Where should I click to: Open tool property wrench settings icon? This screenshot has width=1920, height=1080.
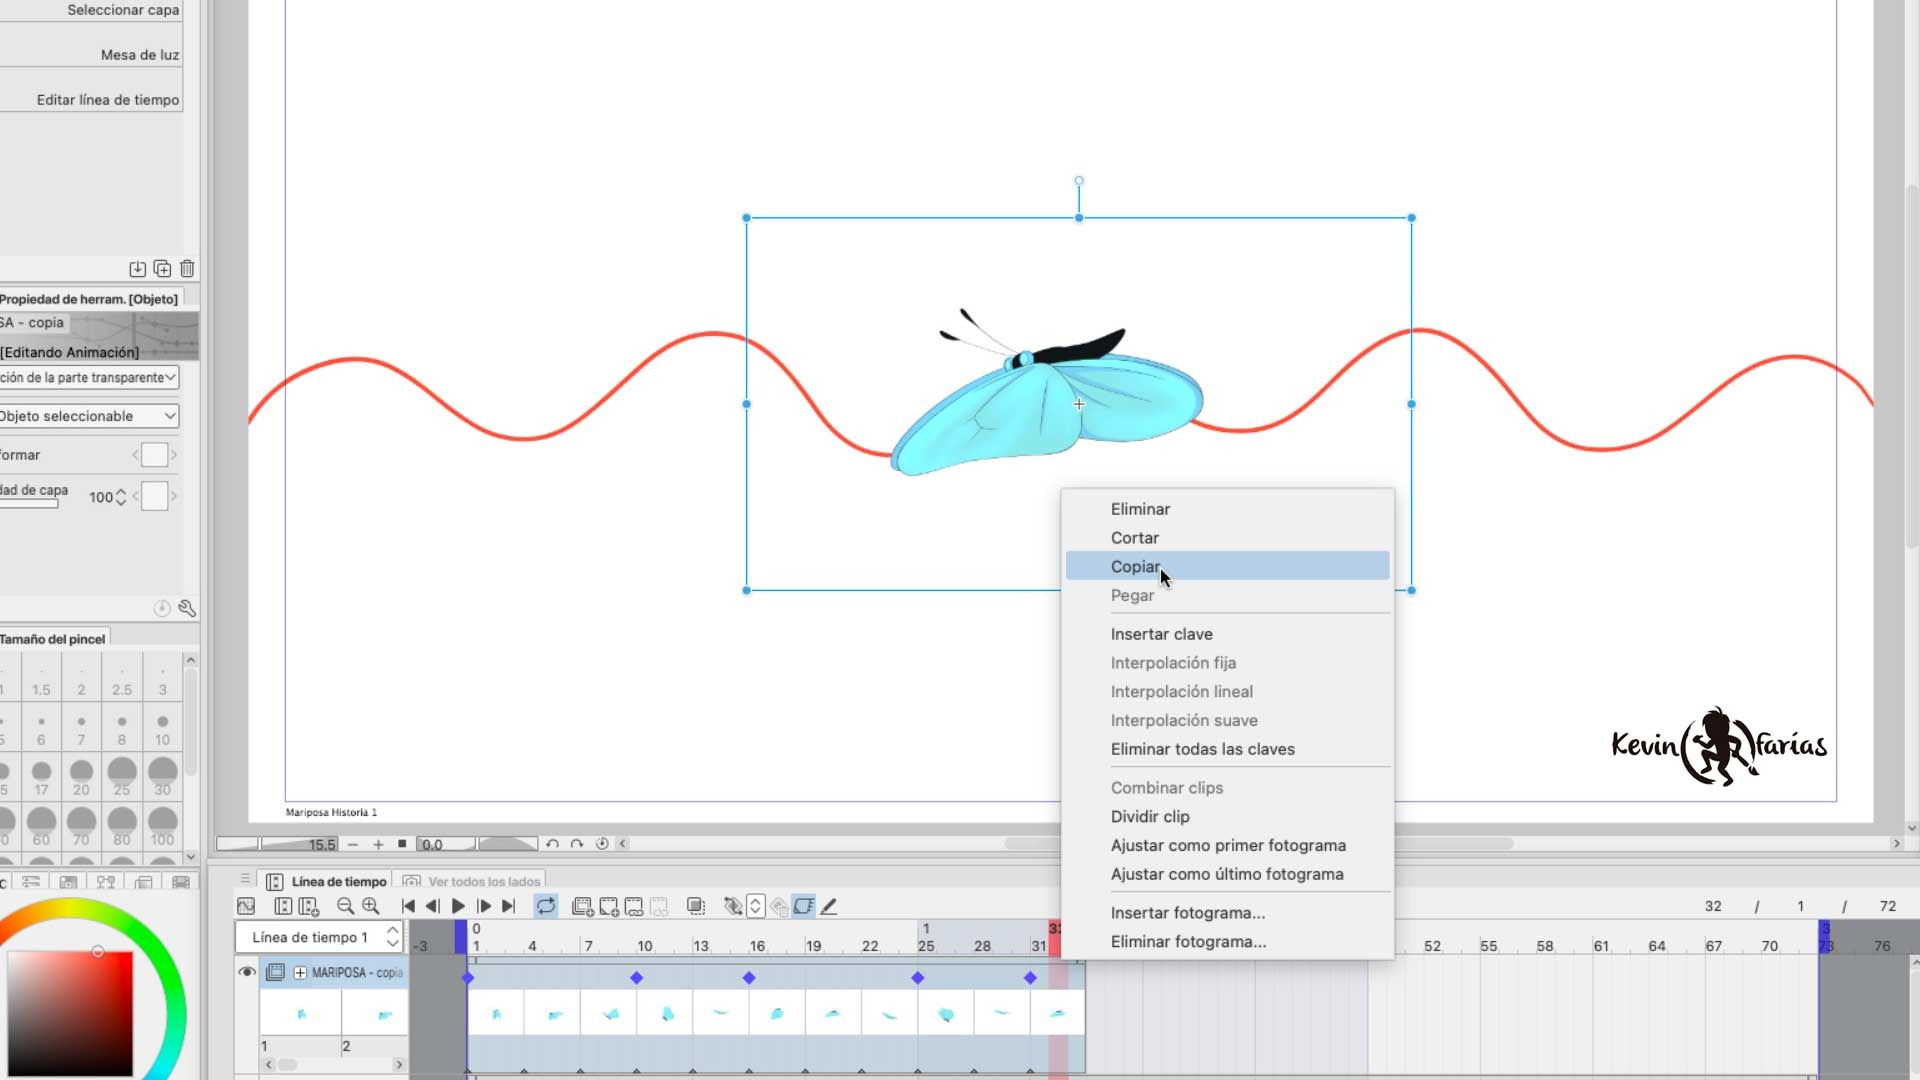point(187,608)
